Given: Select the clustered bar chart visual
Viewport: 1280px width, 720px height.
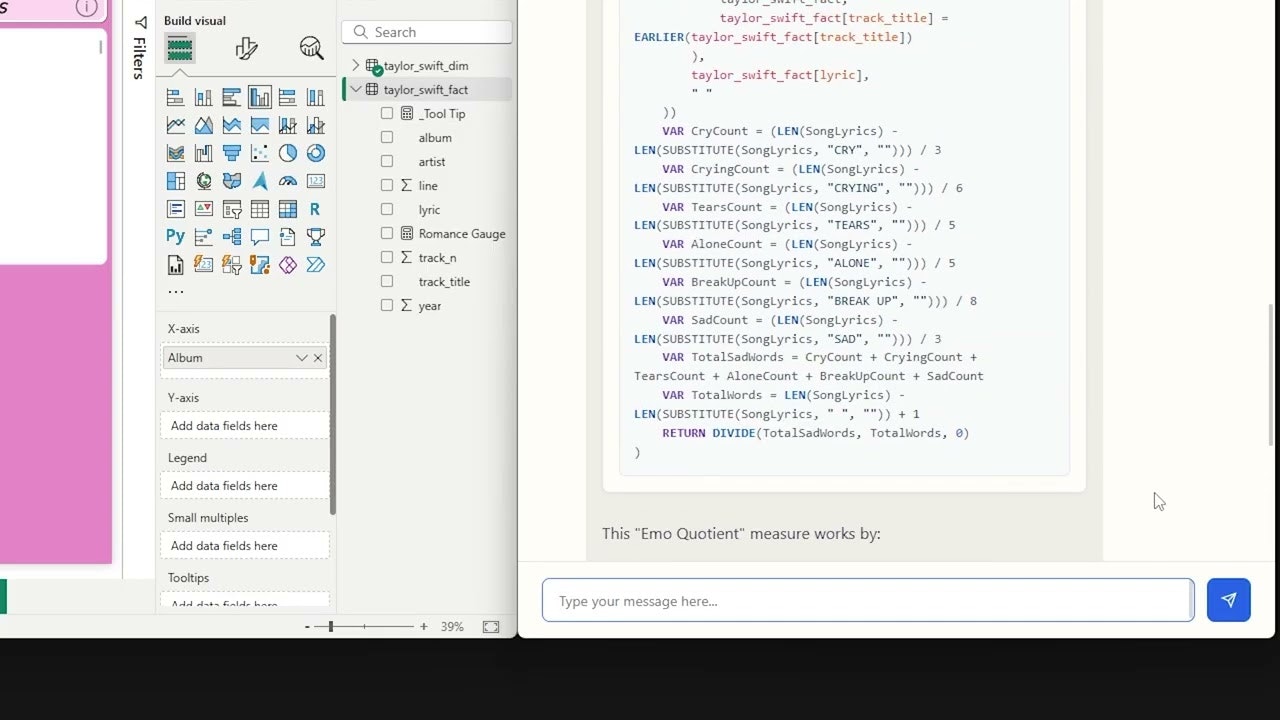Looking at the screenshot, I should coord(231,97).
